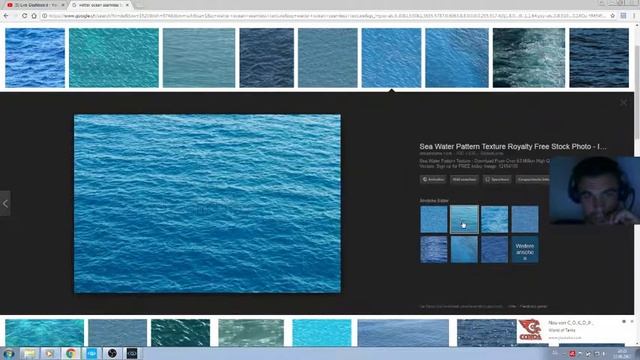Screen dimensions: 640x360
Task: Click the third button with bookmark icon
Action: (x=497, y=179)
